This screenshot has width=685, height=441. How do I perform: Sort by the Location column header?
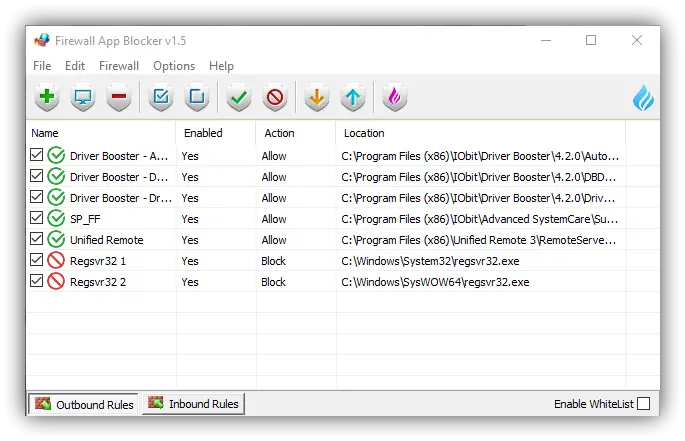(x=481, y=133)
